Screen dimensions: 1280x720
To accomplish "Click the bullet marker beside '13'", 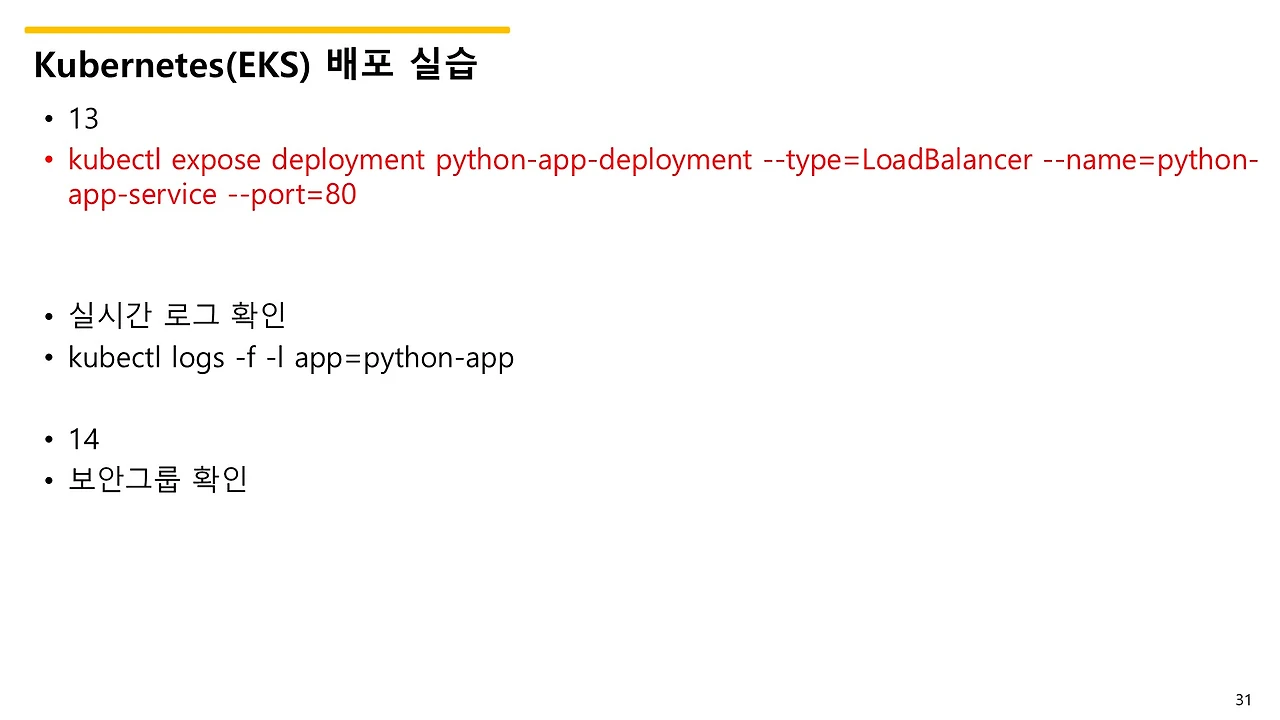I will (49, 118).
